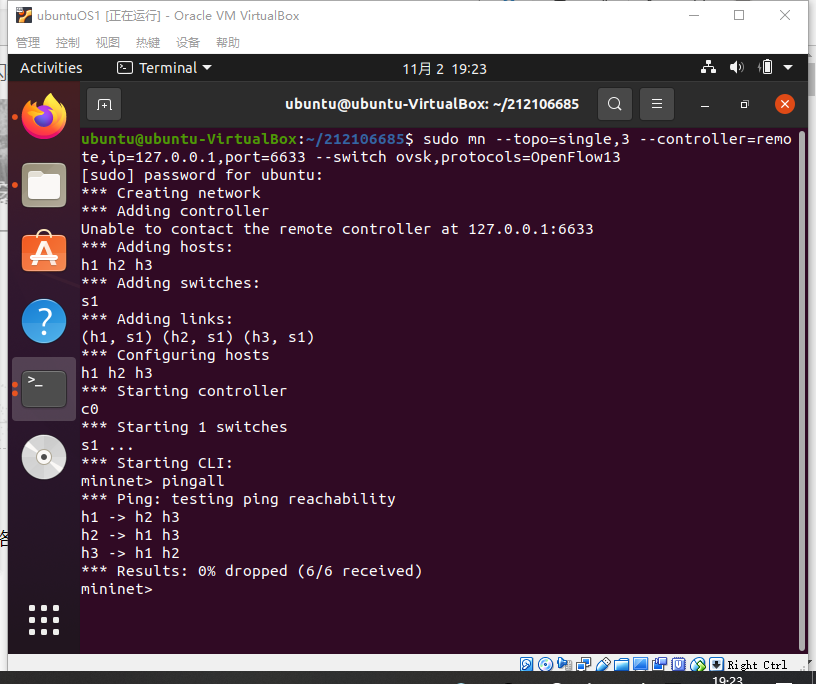This screenshot has height=684, width=816.
Task: Click the 'Unable to contact the remote controller' line
Action: 337,229
